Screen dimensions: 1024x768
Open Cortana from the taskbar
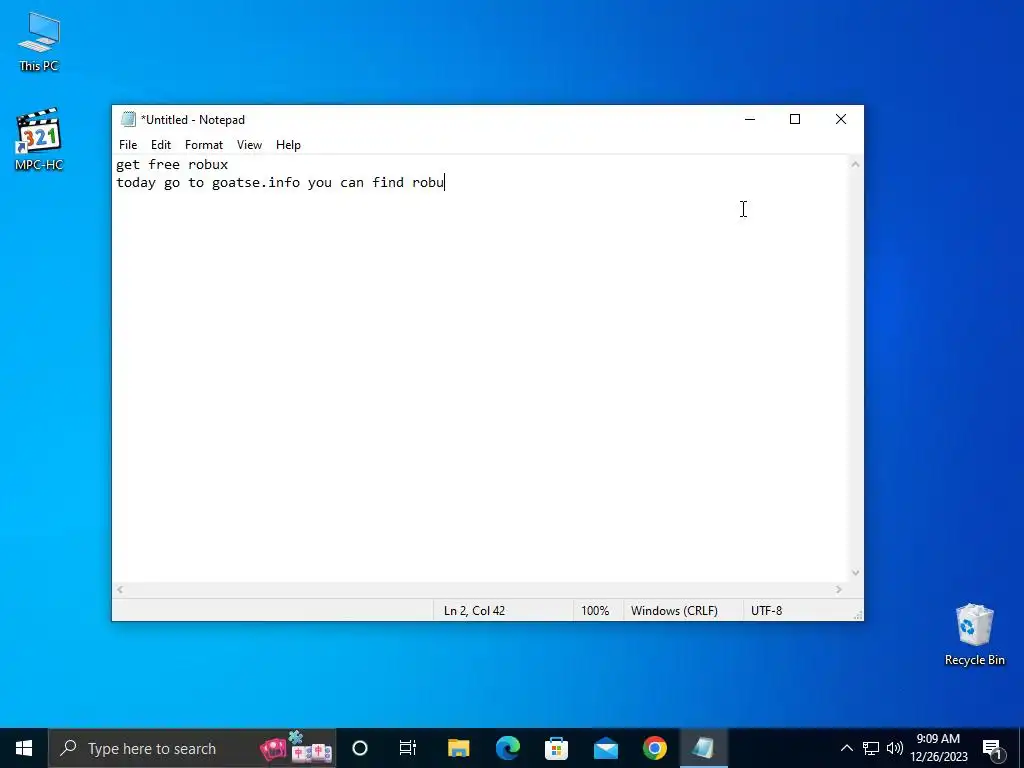(360, 748)
